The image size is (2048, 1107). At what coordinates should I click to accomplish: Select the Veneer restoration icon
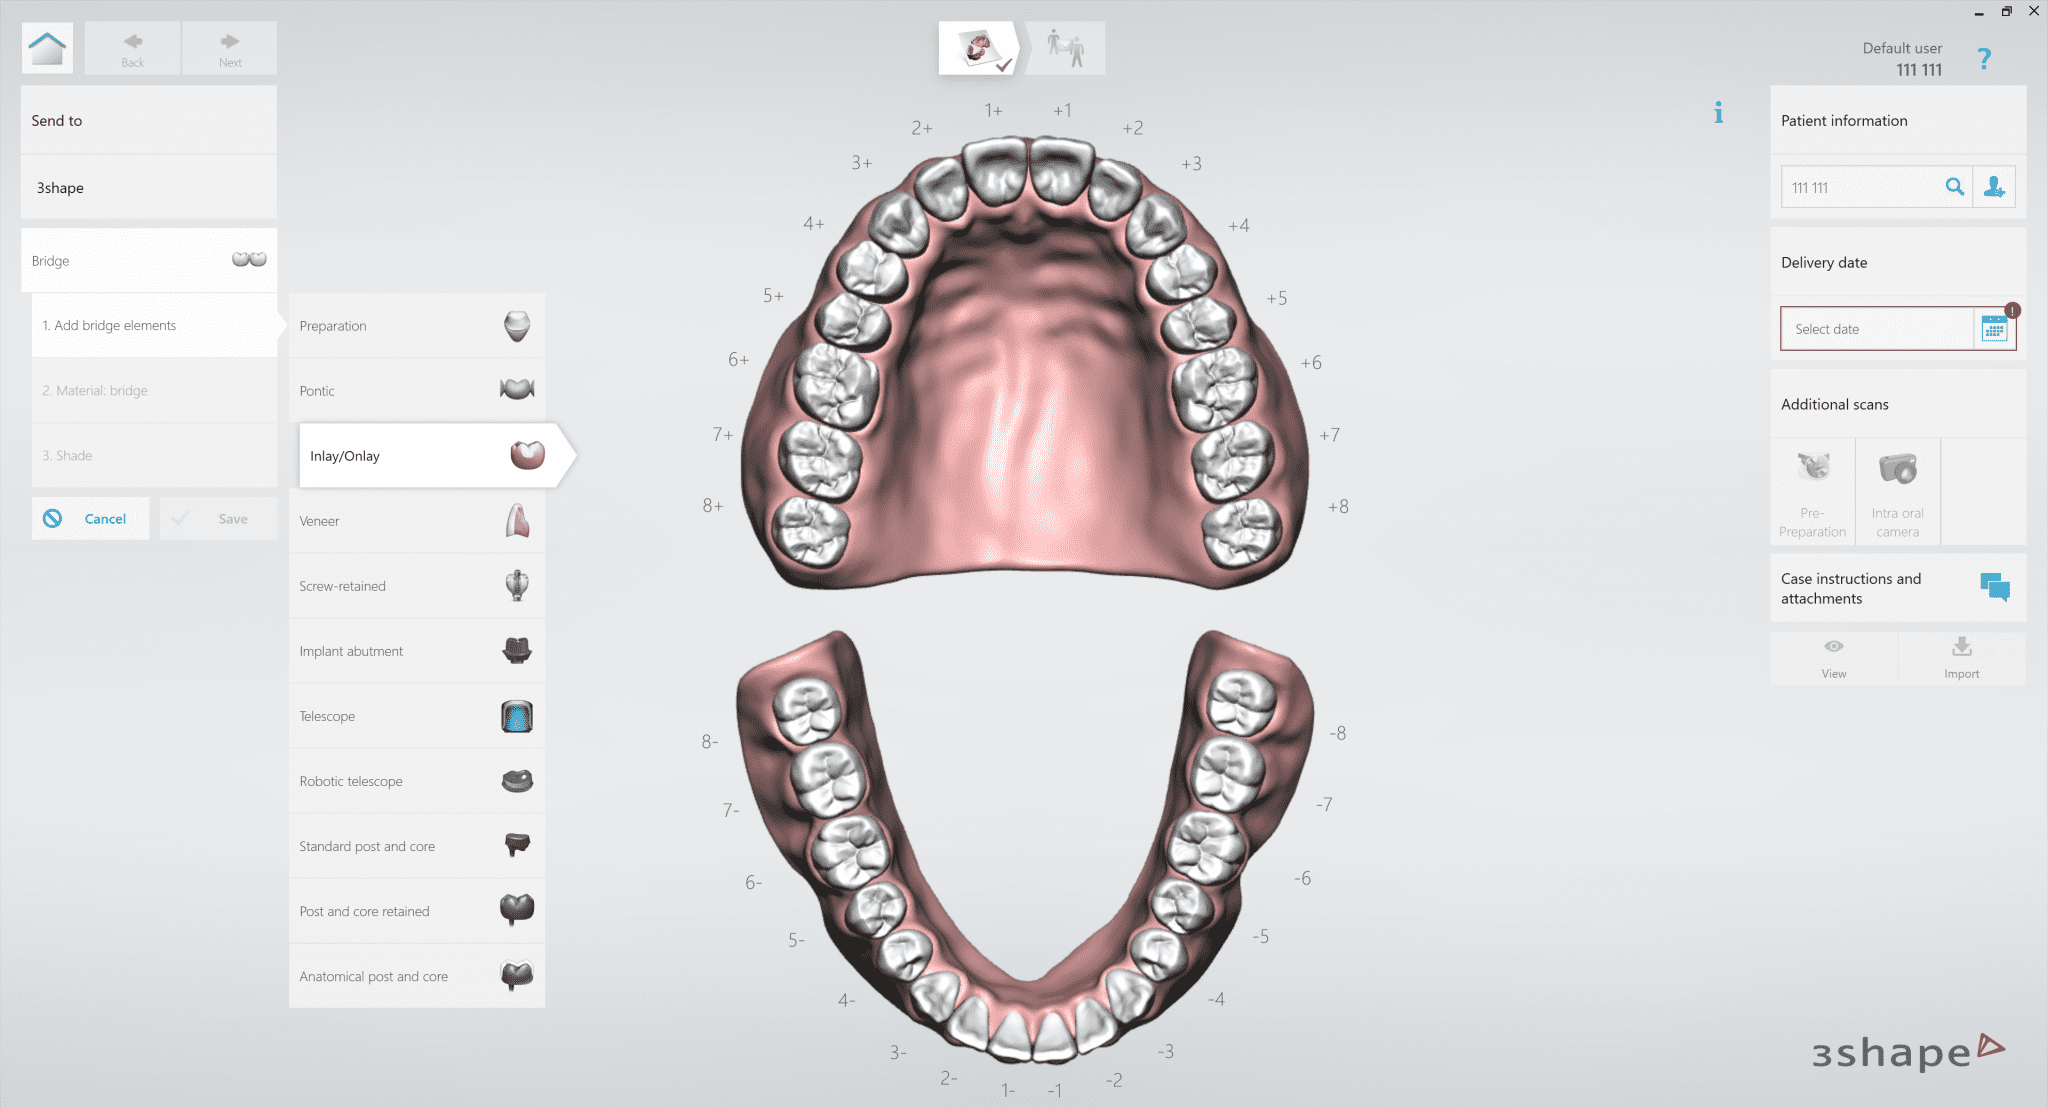(x=516, y=520)
